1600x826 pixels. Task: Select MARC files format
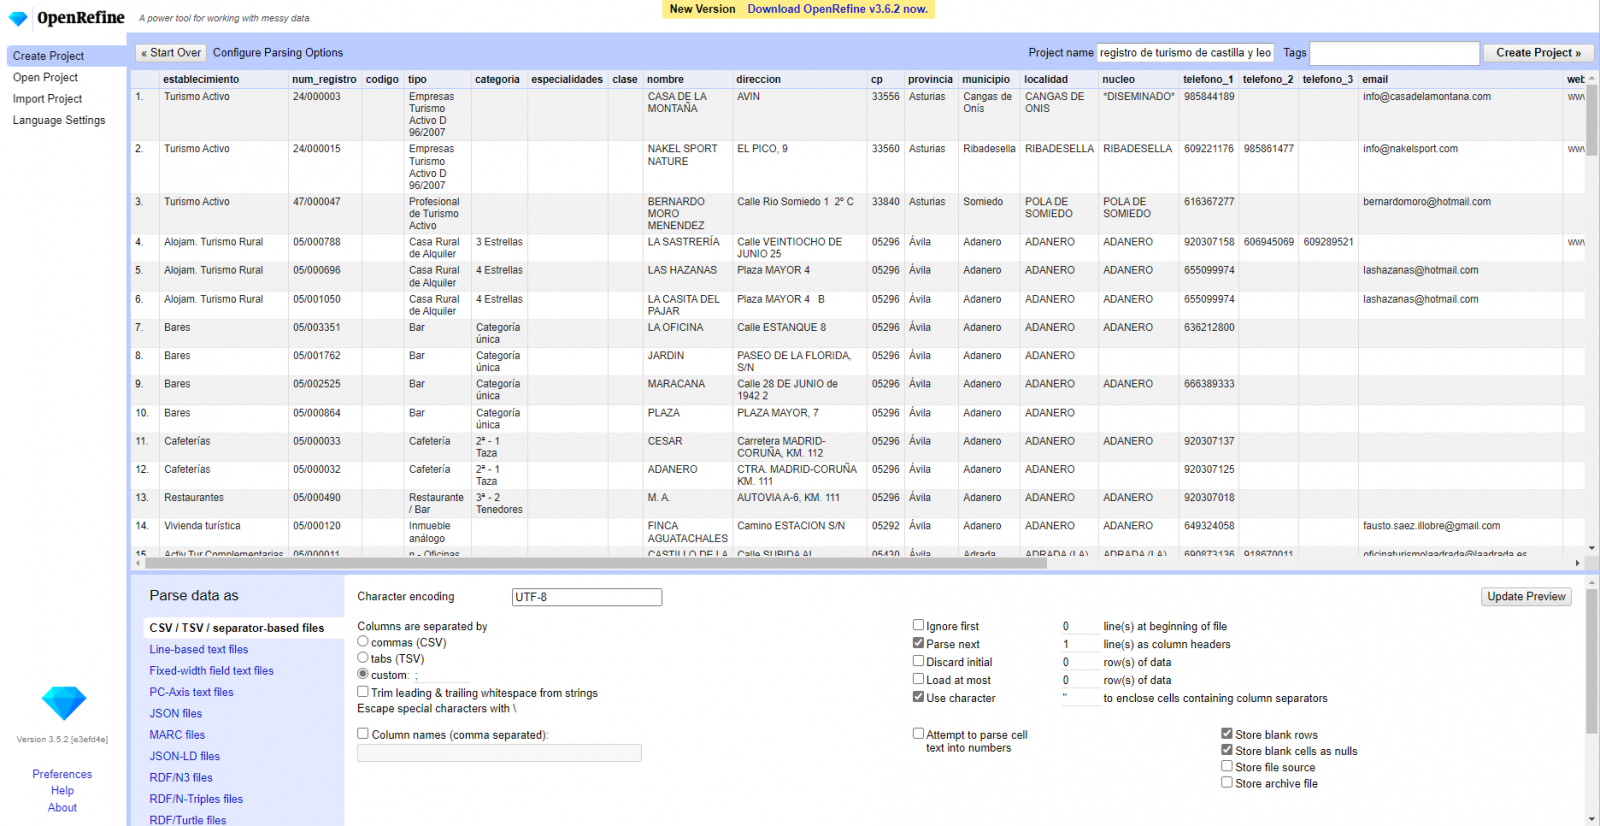(177, 735)
